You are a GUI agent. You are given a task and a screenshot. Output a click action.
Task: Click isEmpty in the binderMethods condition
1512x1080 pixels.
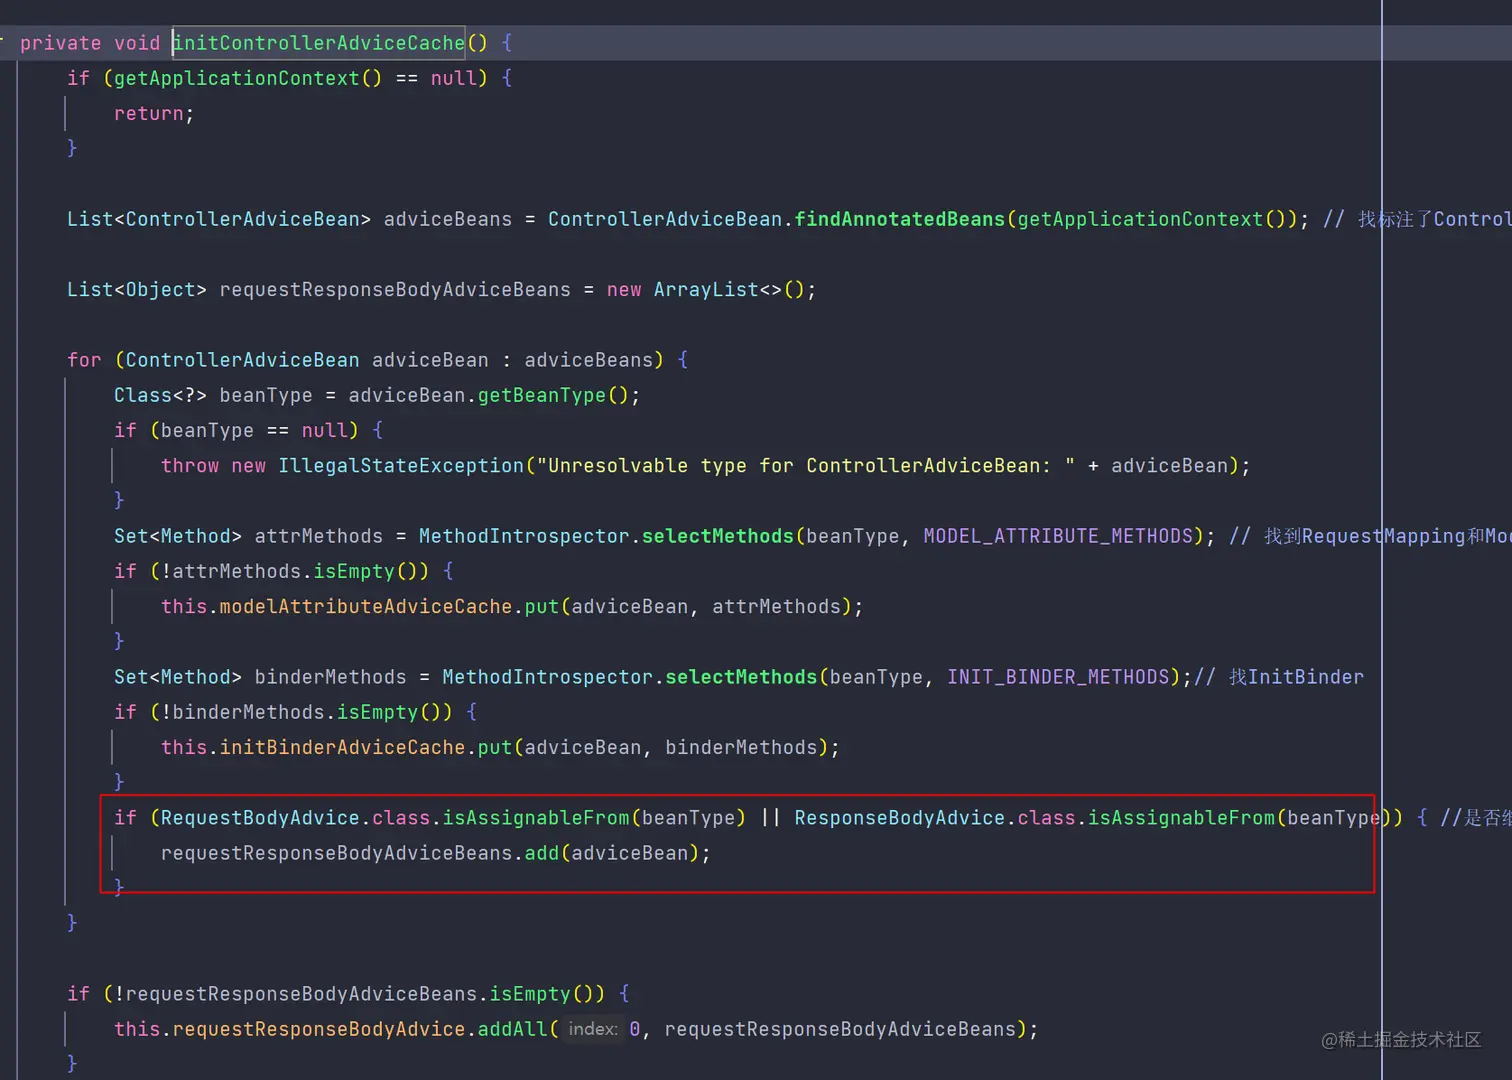point(378,712)
